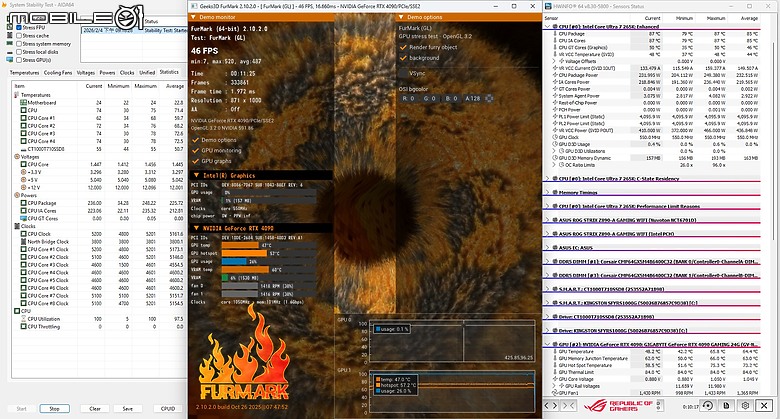Click the Stress system memory RAM icon
The image size is (780, 419).
(x=9, y=44)
